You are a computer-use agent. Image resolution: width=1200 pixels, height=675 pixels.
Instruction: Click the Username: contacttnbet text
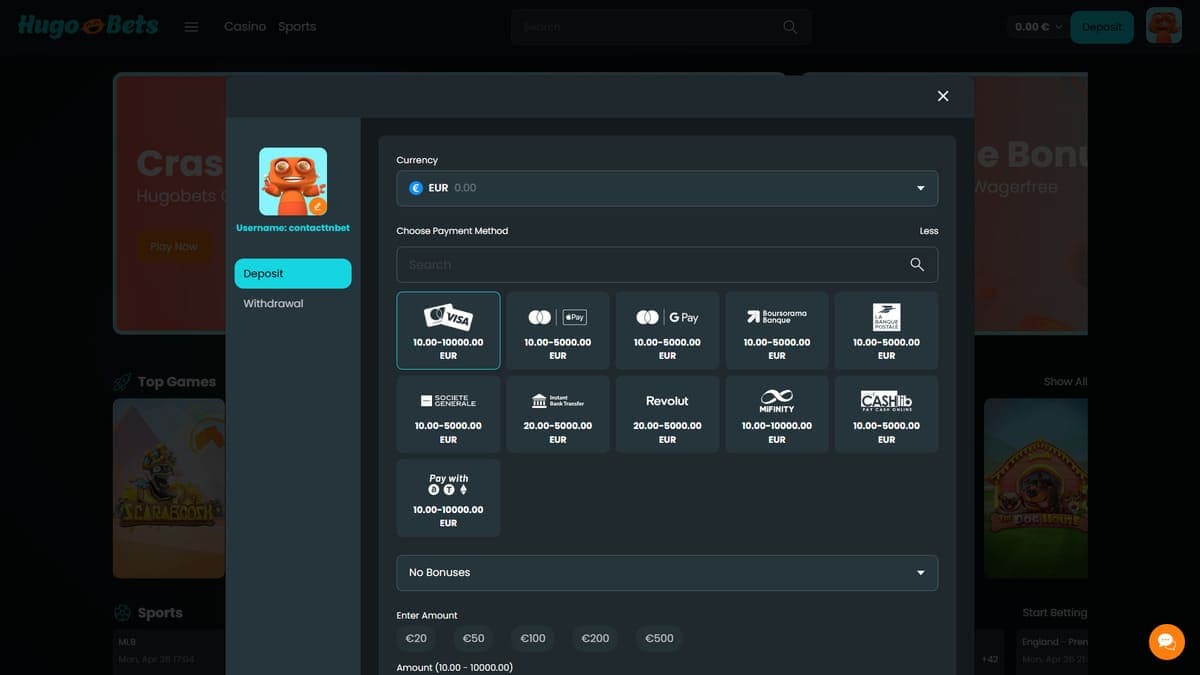(293, 228)
